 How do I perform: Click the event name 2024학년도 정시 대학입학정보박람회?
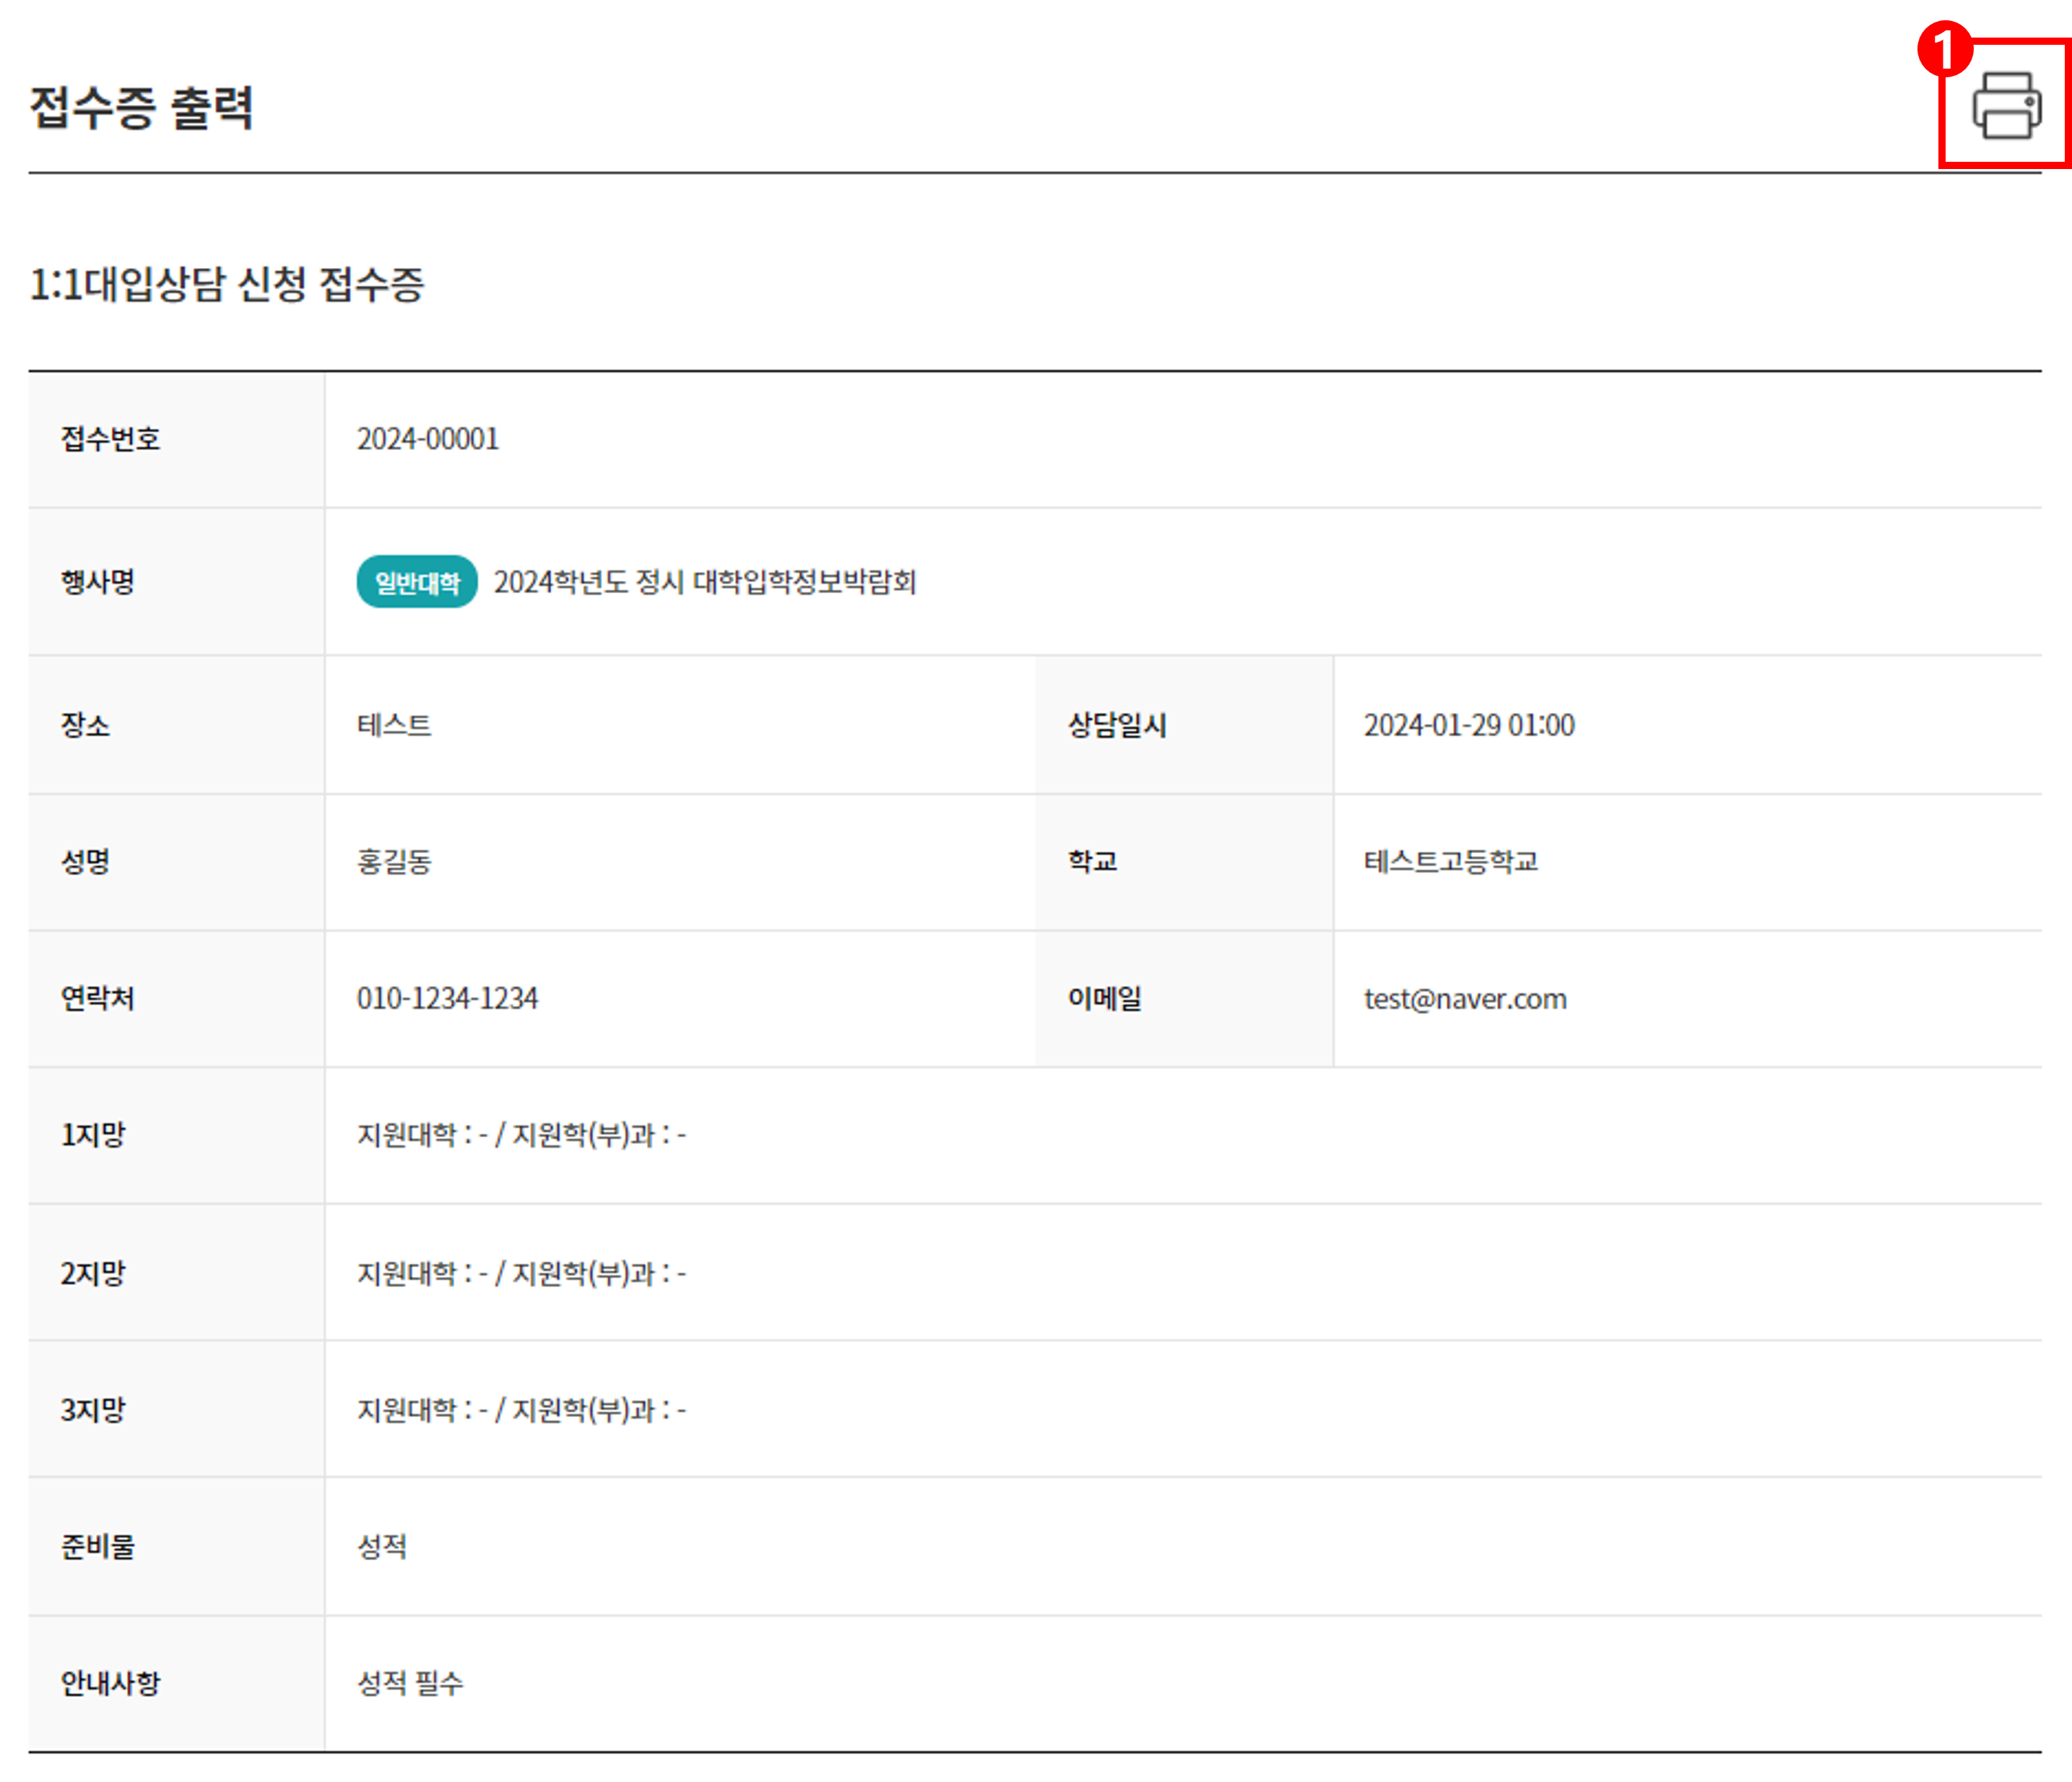pos(705,582)
